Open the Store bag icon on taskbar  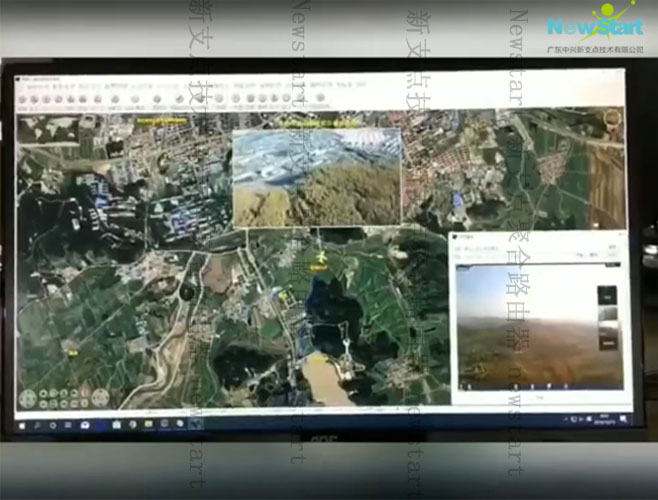click(117, 425)
